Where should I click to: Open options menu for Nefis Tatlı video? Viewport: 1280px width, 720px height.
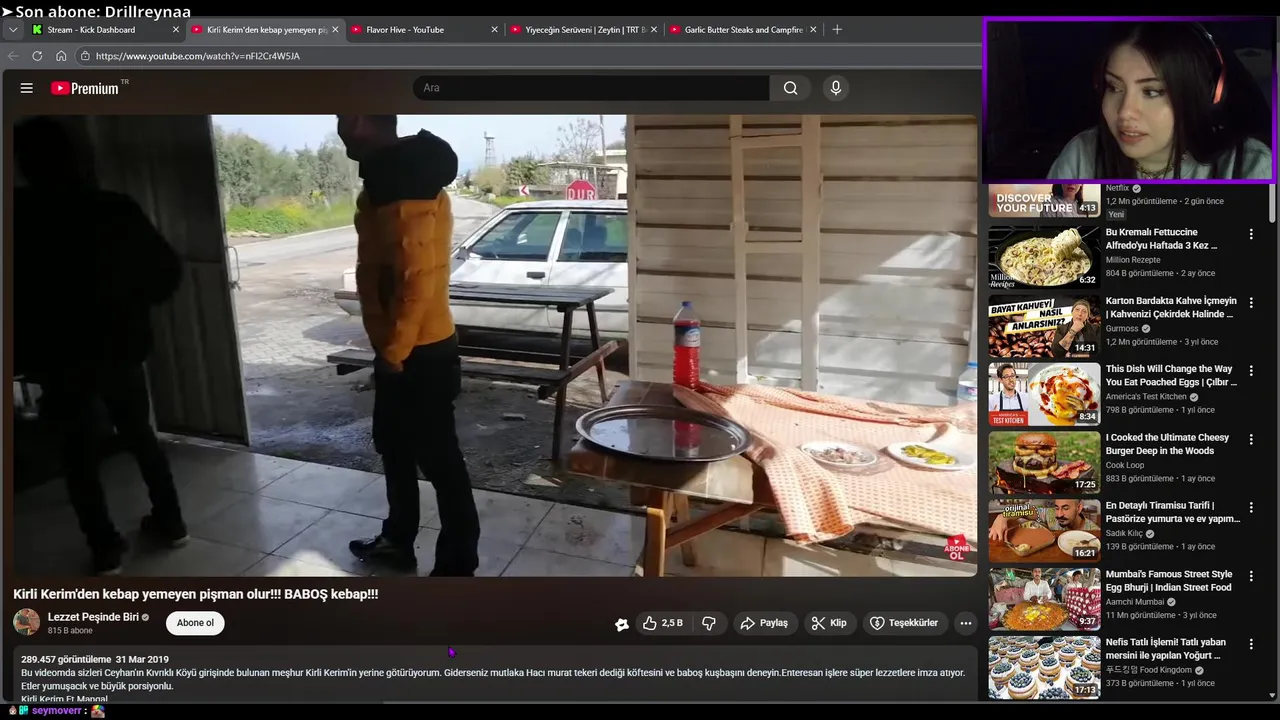point(1251,644)
